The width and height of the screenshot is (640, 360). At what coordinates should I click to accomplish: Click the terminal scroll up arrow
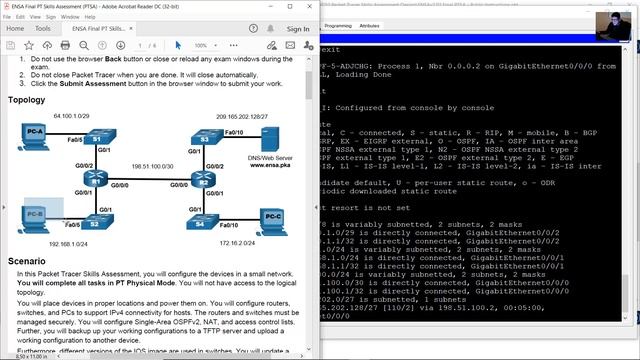click(x=625, y=50)
